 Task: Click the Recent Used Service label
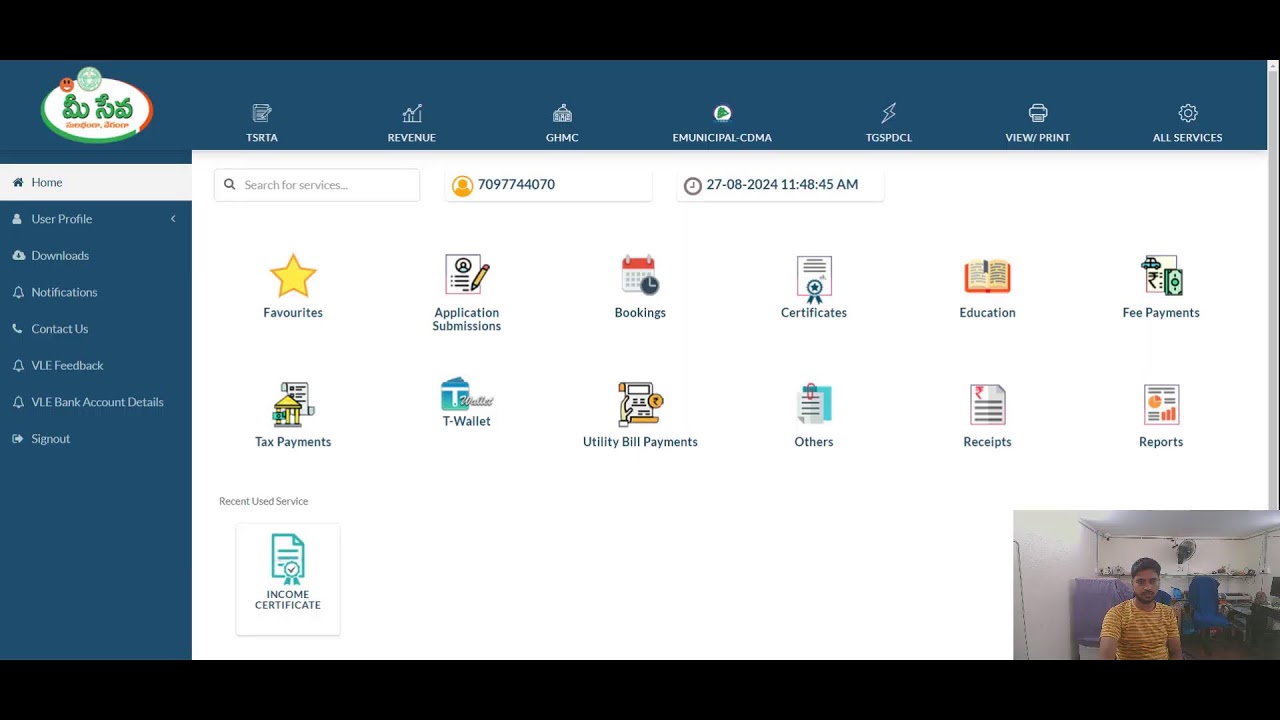point(264,501)
